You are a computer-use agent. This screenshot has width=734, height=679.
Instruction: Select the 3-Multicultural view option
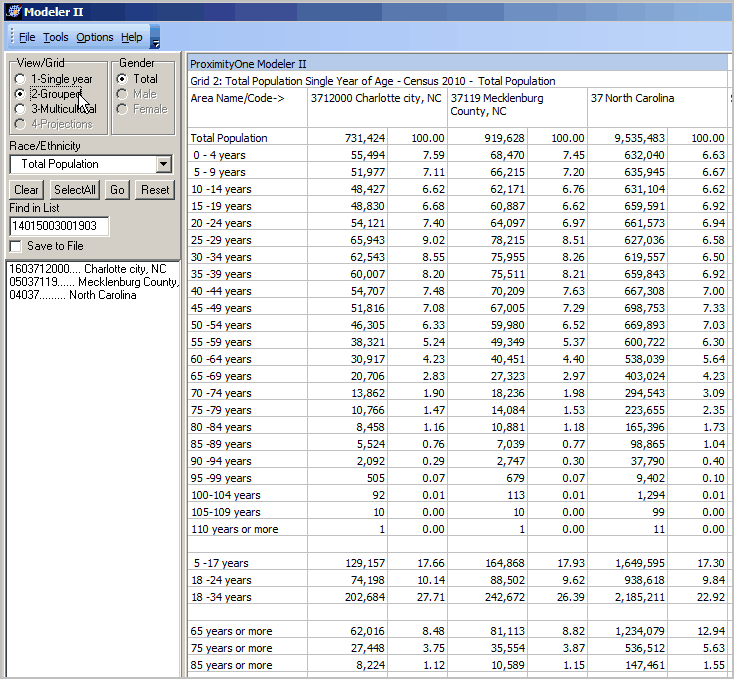tap(56, 109)
